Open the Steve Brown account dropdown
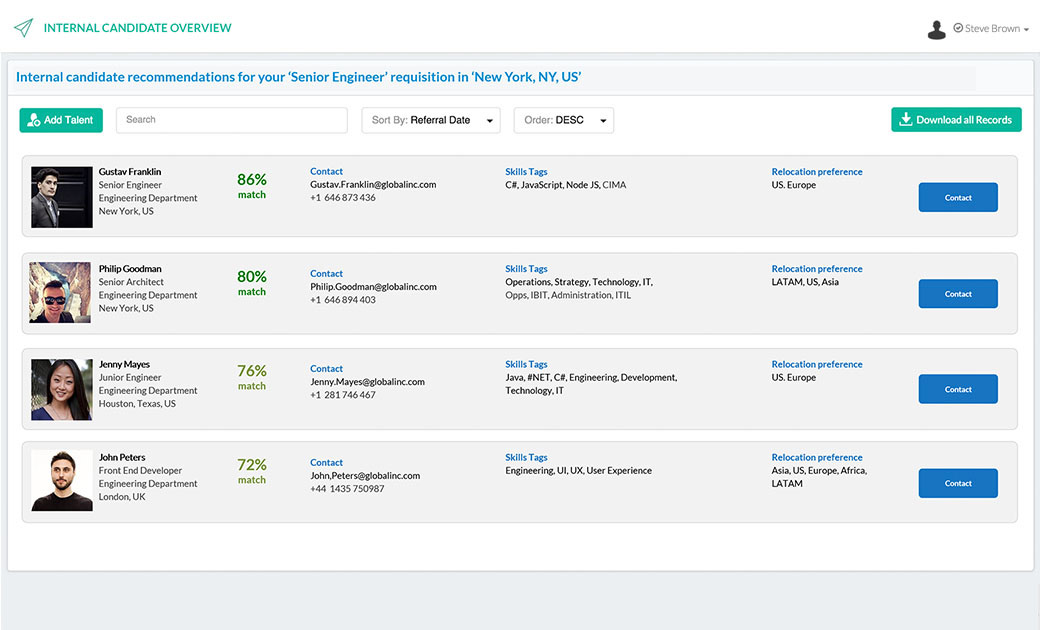The image size is (1040, 630). tap(992, 29)
